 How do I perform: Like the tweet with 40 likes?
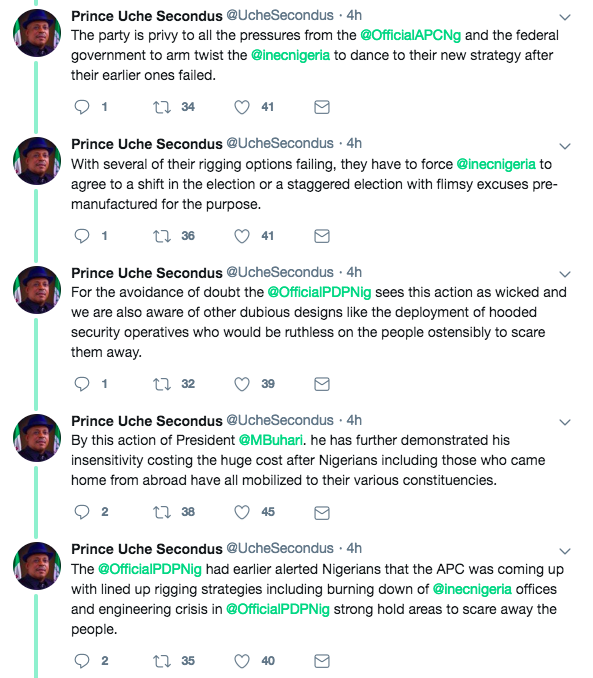[242, 661]
